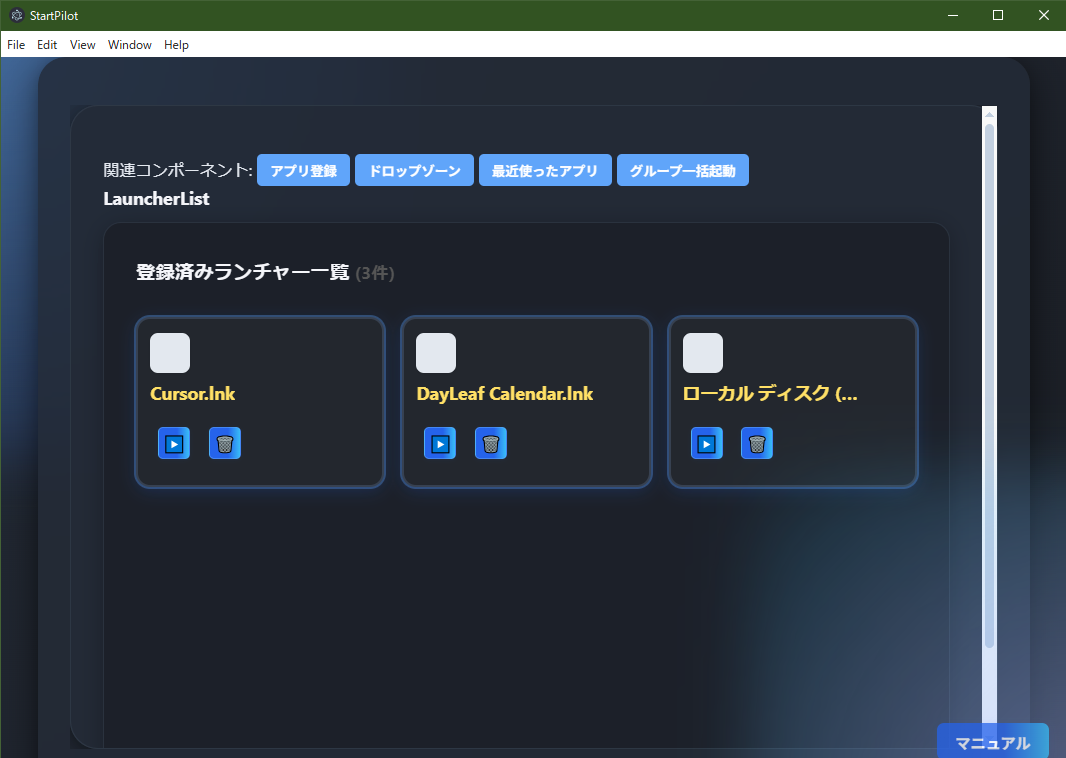Screen dimensions: 1066x758
Task: Open the Help menu
Action: (176, 44)
